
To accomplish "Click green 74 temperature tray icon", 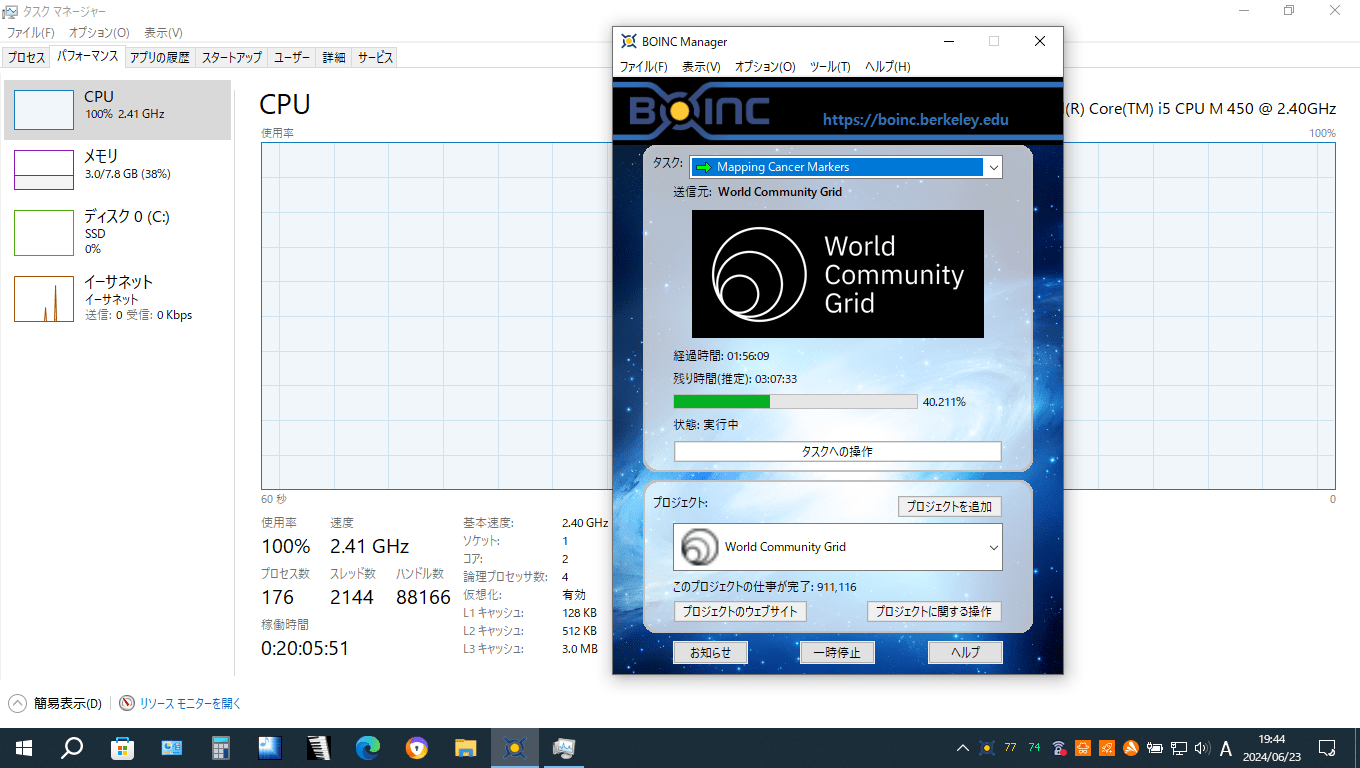I will 1034,747.
